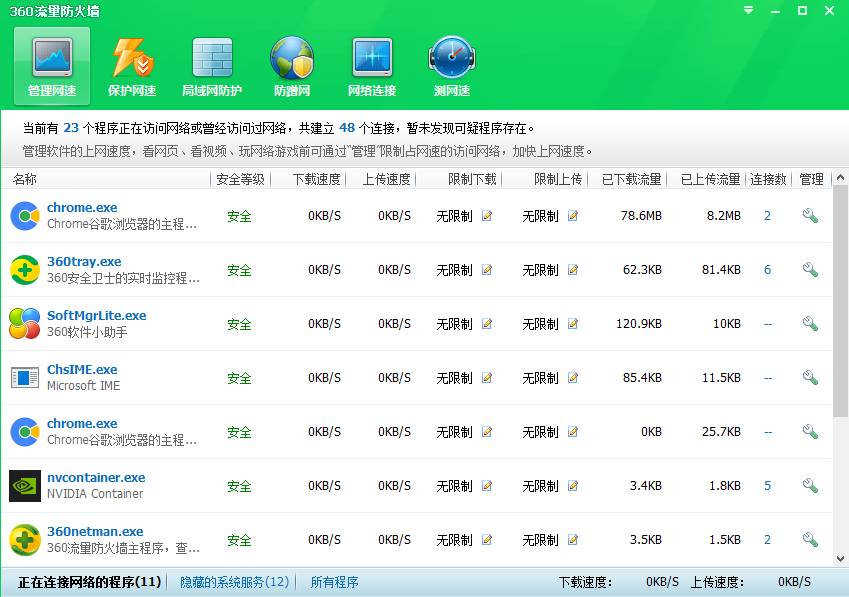Switch to 隐藏的系统服务(12) tab
The image size is (849, 597).
[x=234, y=582]
